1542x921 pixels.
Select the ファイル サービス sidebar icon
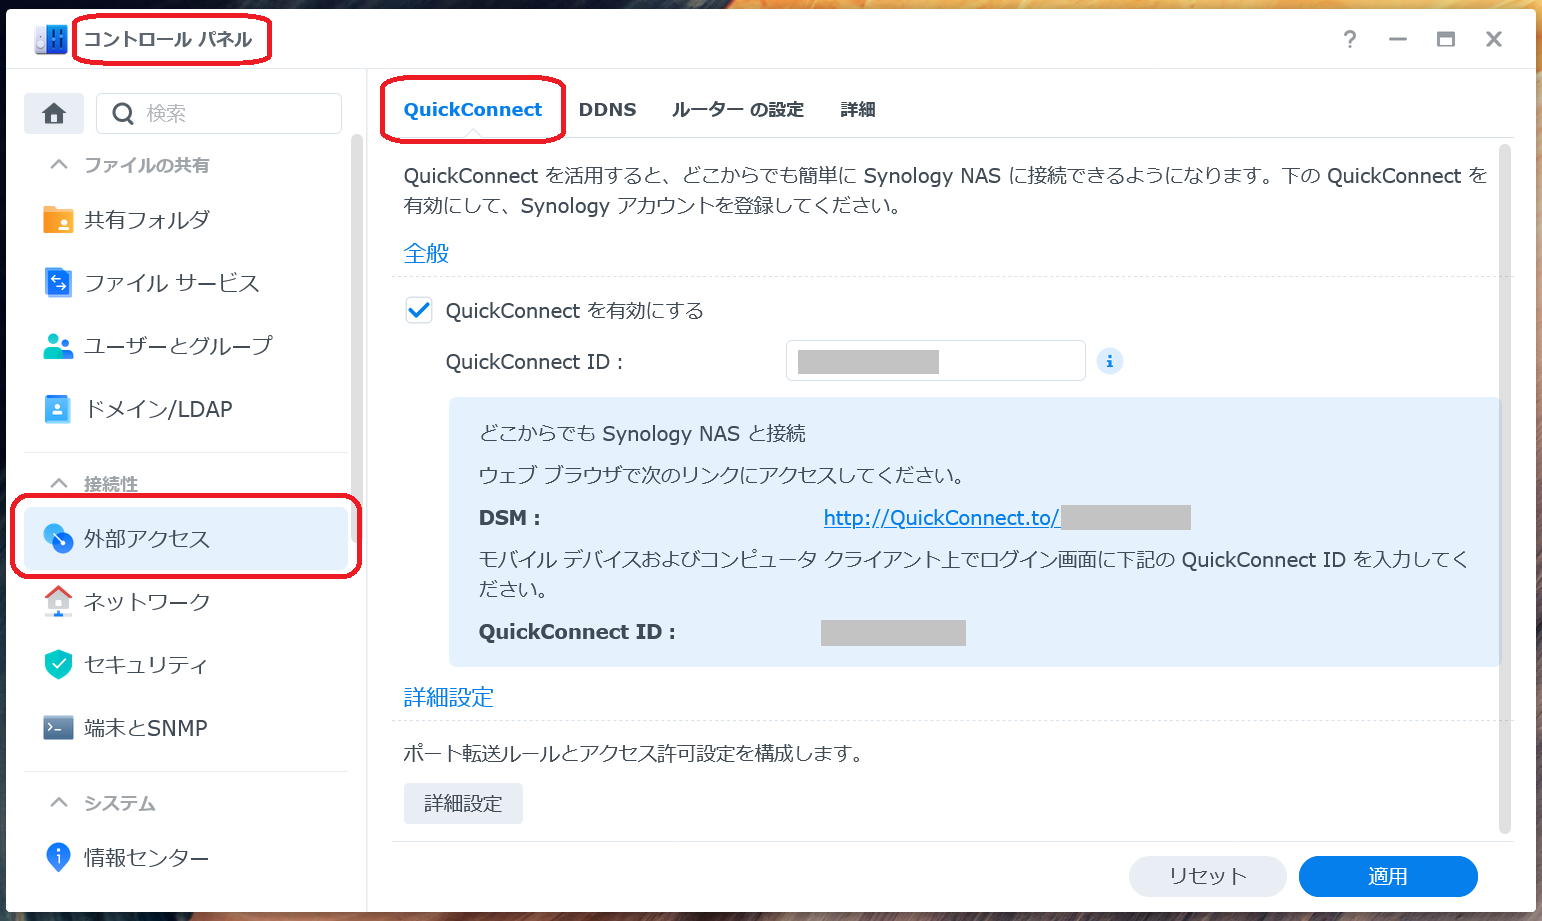[57, 283]
